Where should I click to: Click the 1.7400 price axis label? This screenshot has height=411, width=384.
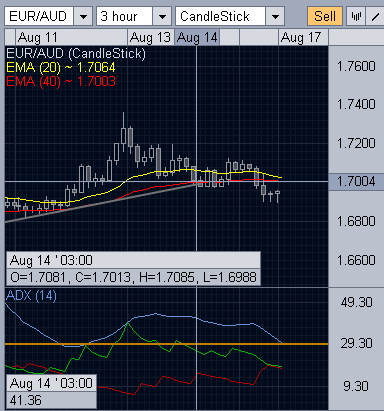tap(356, 105)
